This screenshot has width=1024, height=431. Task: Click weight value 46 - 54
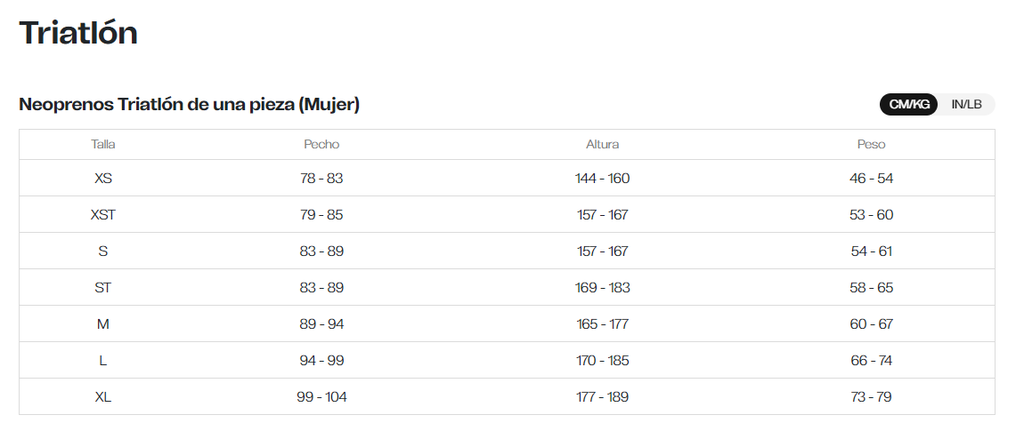click(x=871, y=178)
